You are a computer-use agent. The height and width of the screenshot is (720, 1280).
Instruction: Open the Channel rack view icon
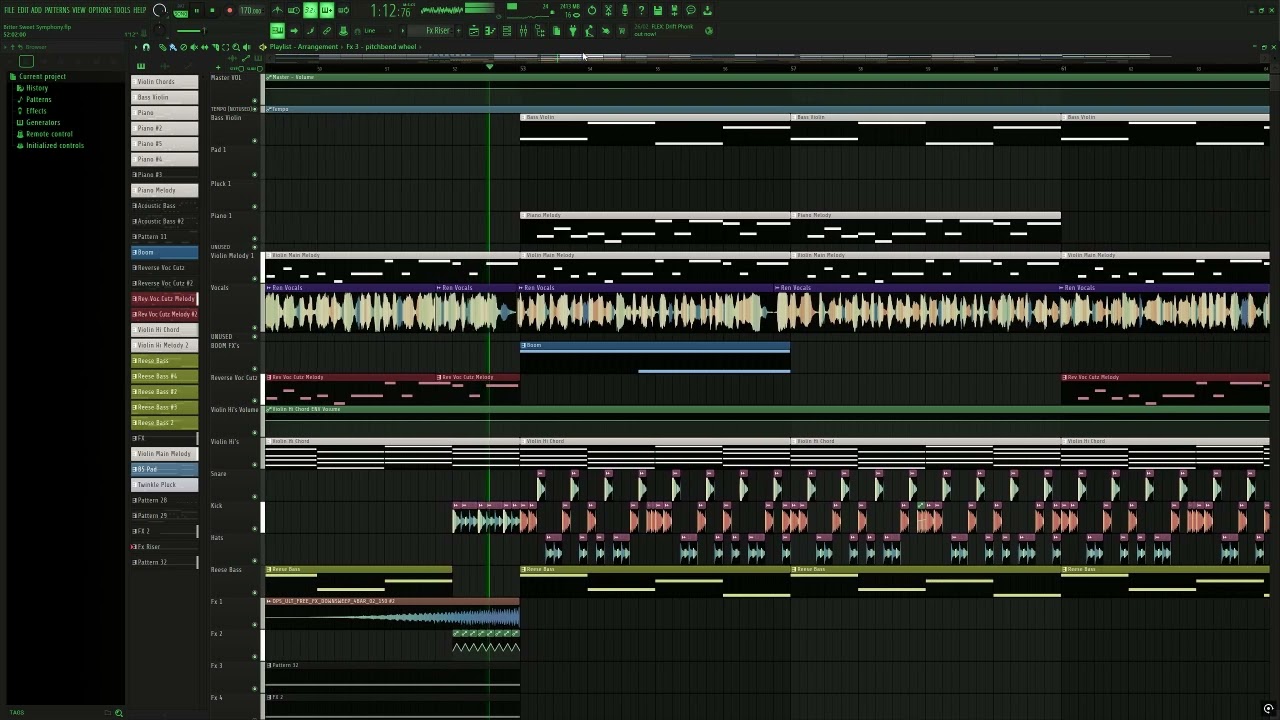pyautogui.click(x=506, y=30)
